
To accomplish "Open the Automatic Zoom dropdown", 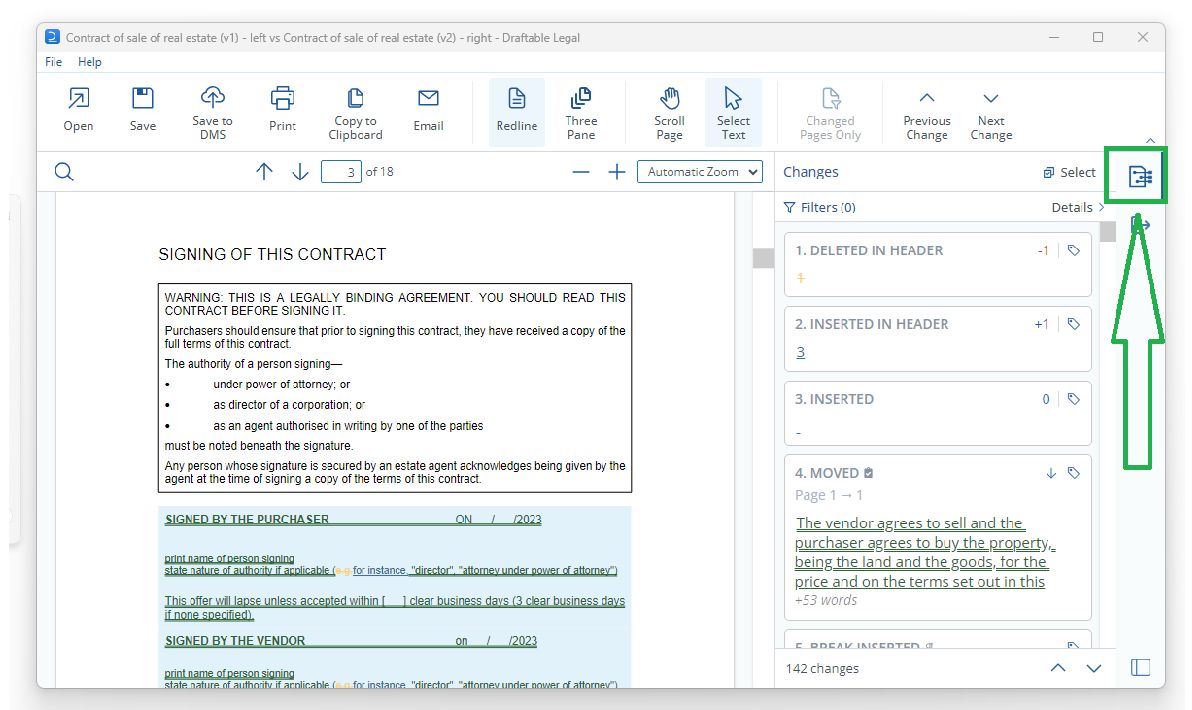I will (699, 172).
